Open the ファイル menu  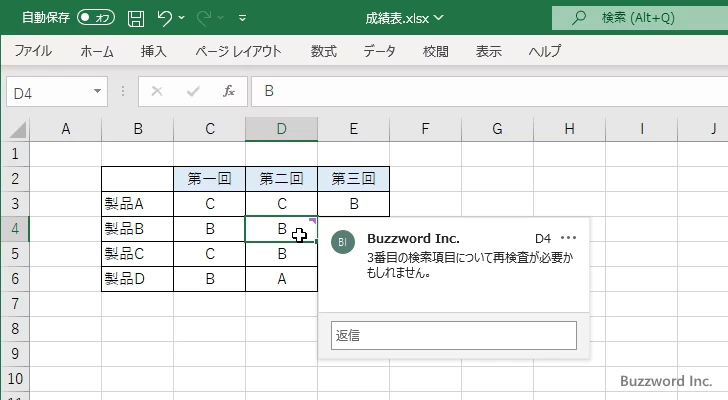point(33,51)
